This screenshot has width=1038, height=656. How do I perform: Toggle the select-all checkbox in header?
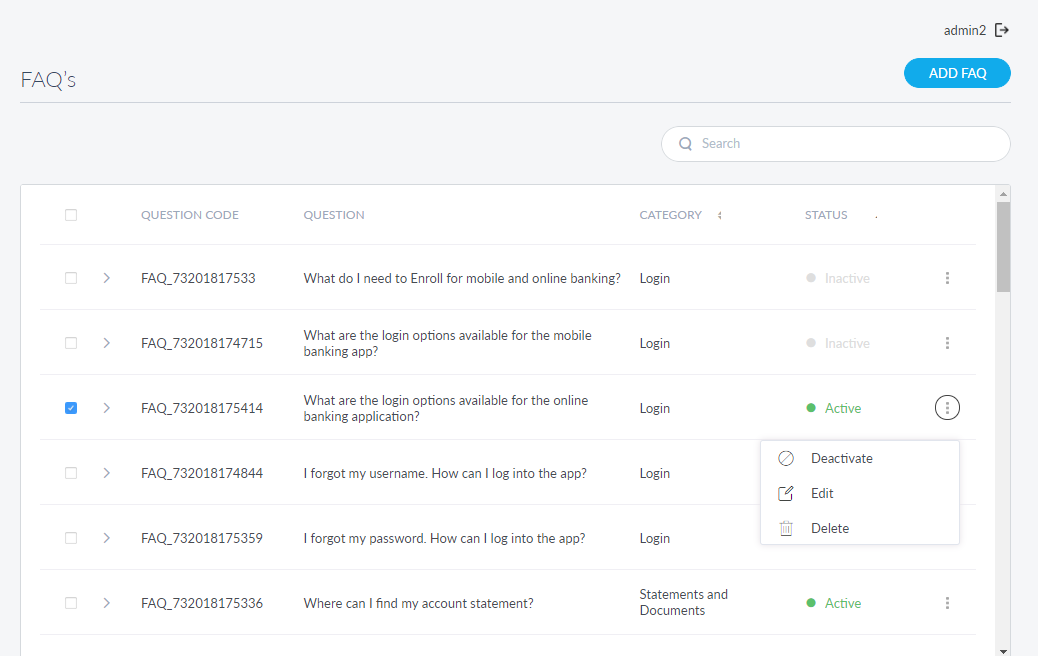[71, 215]
